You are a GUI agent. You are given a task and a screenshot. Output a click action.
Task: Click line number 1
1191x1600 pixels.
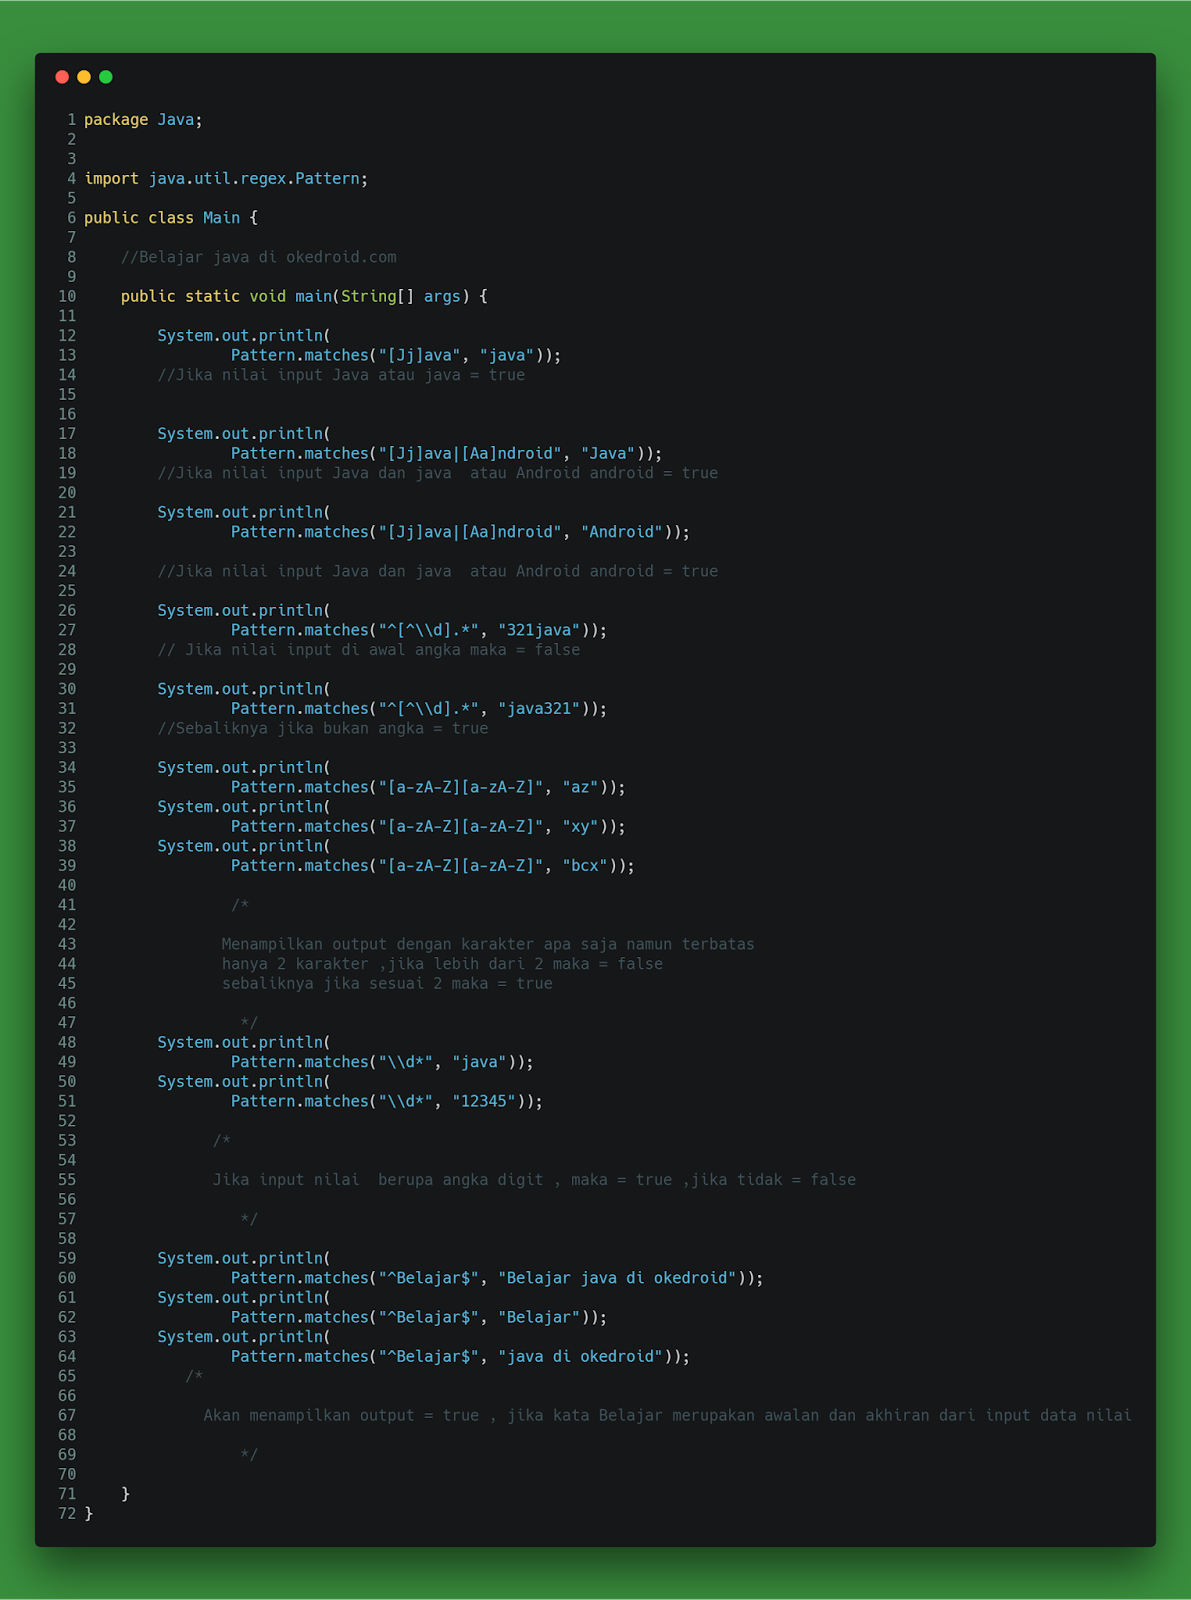pos(71,120)
